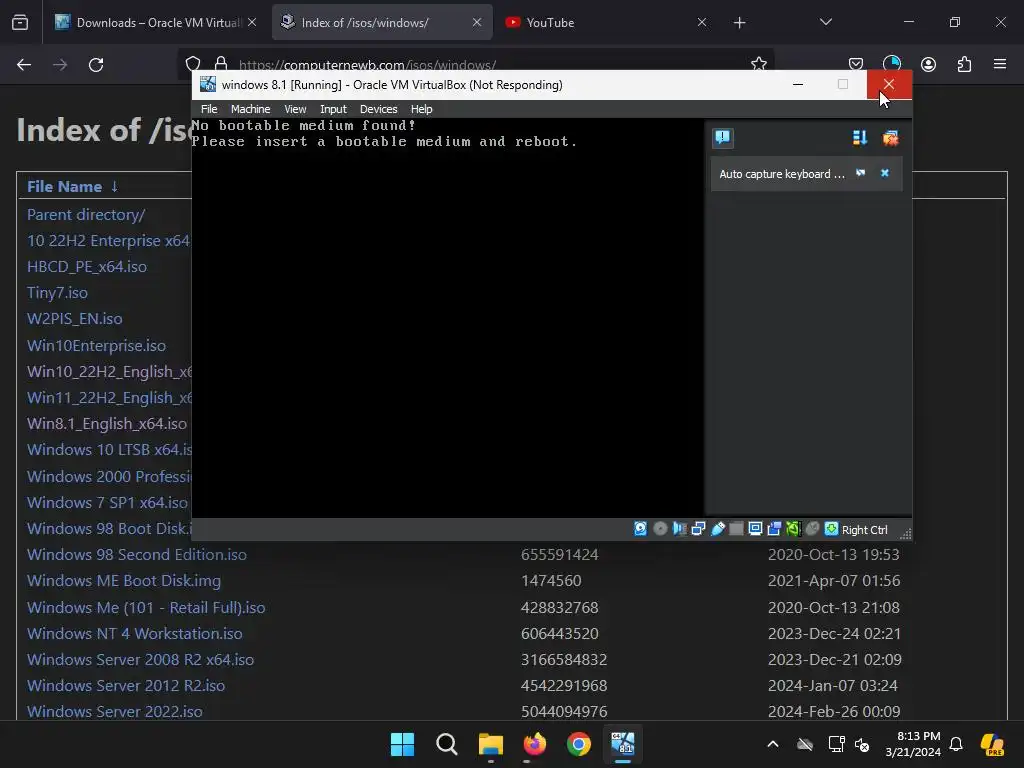
Task: Click the VirtualBox taskbar icon
Action: tap(622, 744)
